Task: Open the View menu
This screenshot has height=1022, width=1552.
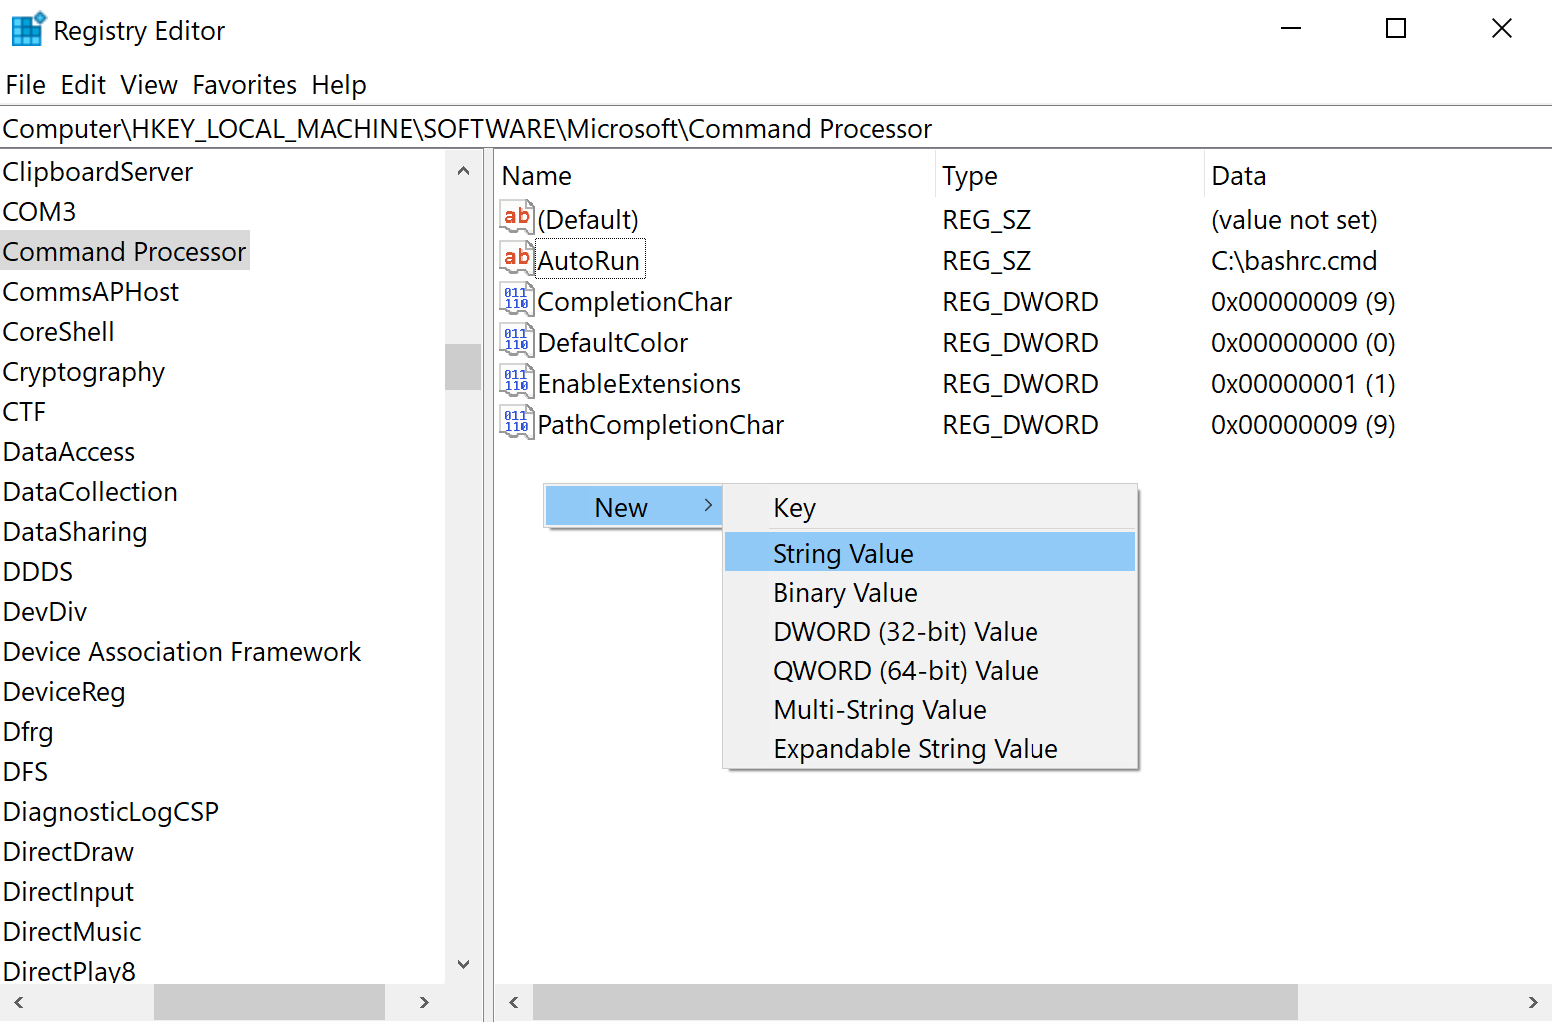Action: (x=149, y=85)
